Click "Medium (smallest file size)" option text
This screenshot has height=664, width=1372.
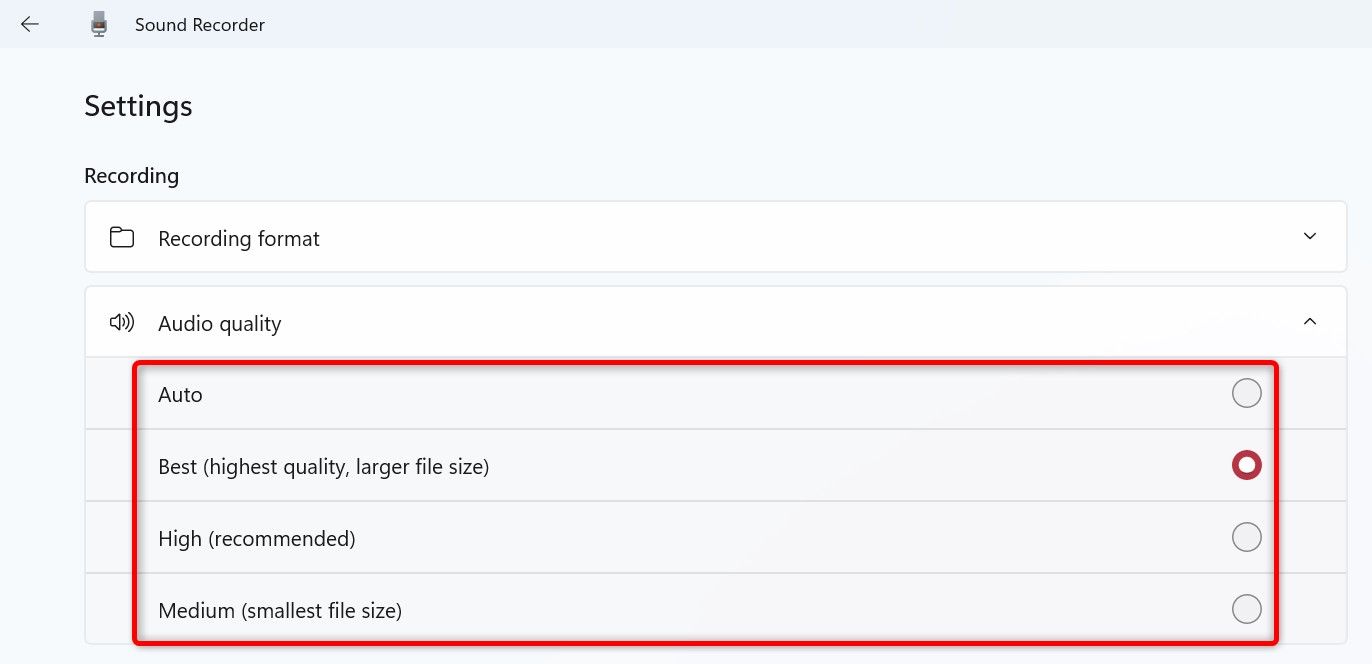(x=280, y=610)
